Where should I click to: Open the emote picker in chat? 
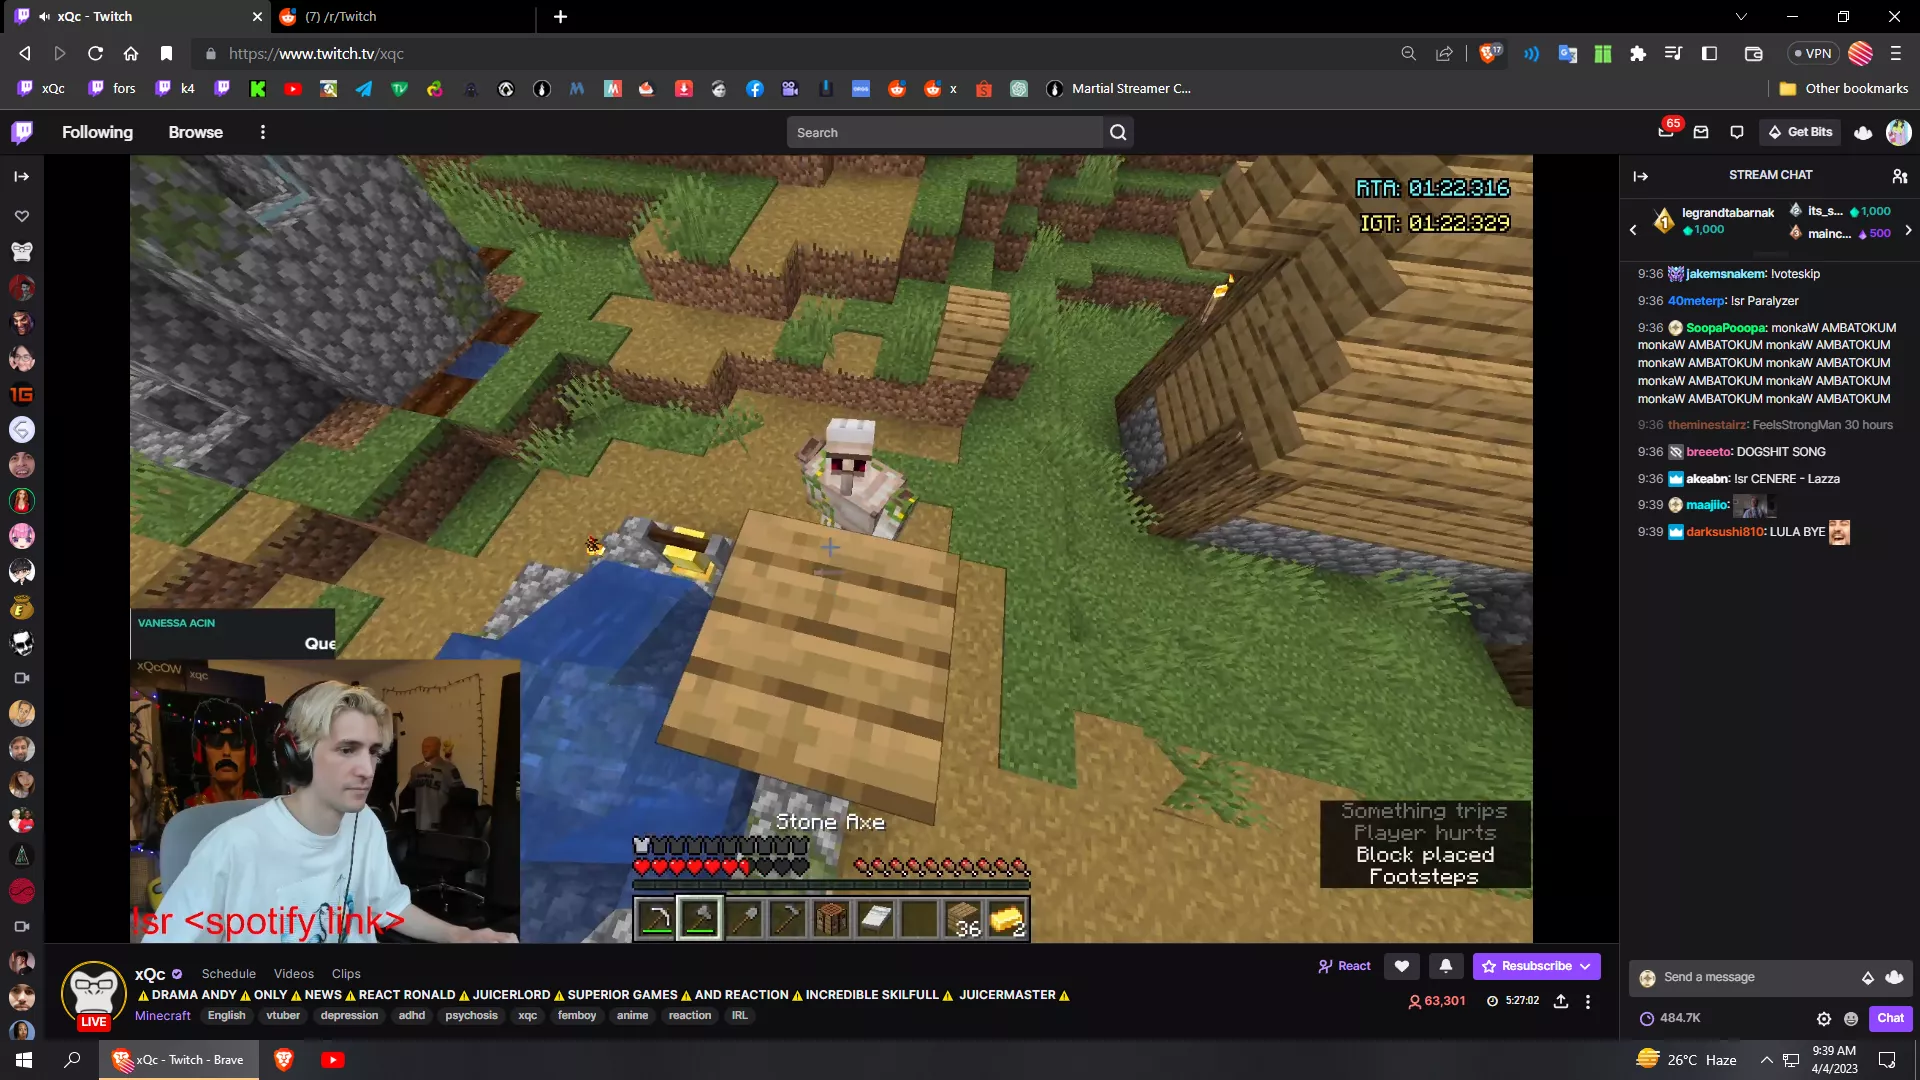[x=1852, y=1018]
